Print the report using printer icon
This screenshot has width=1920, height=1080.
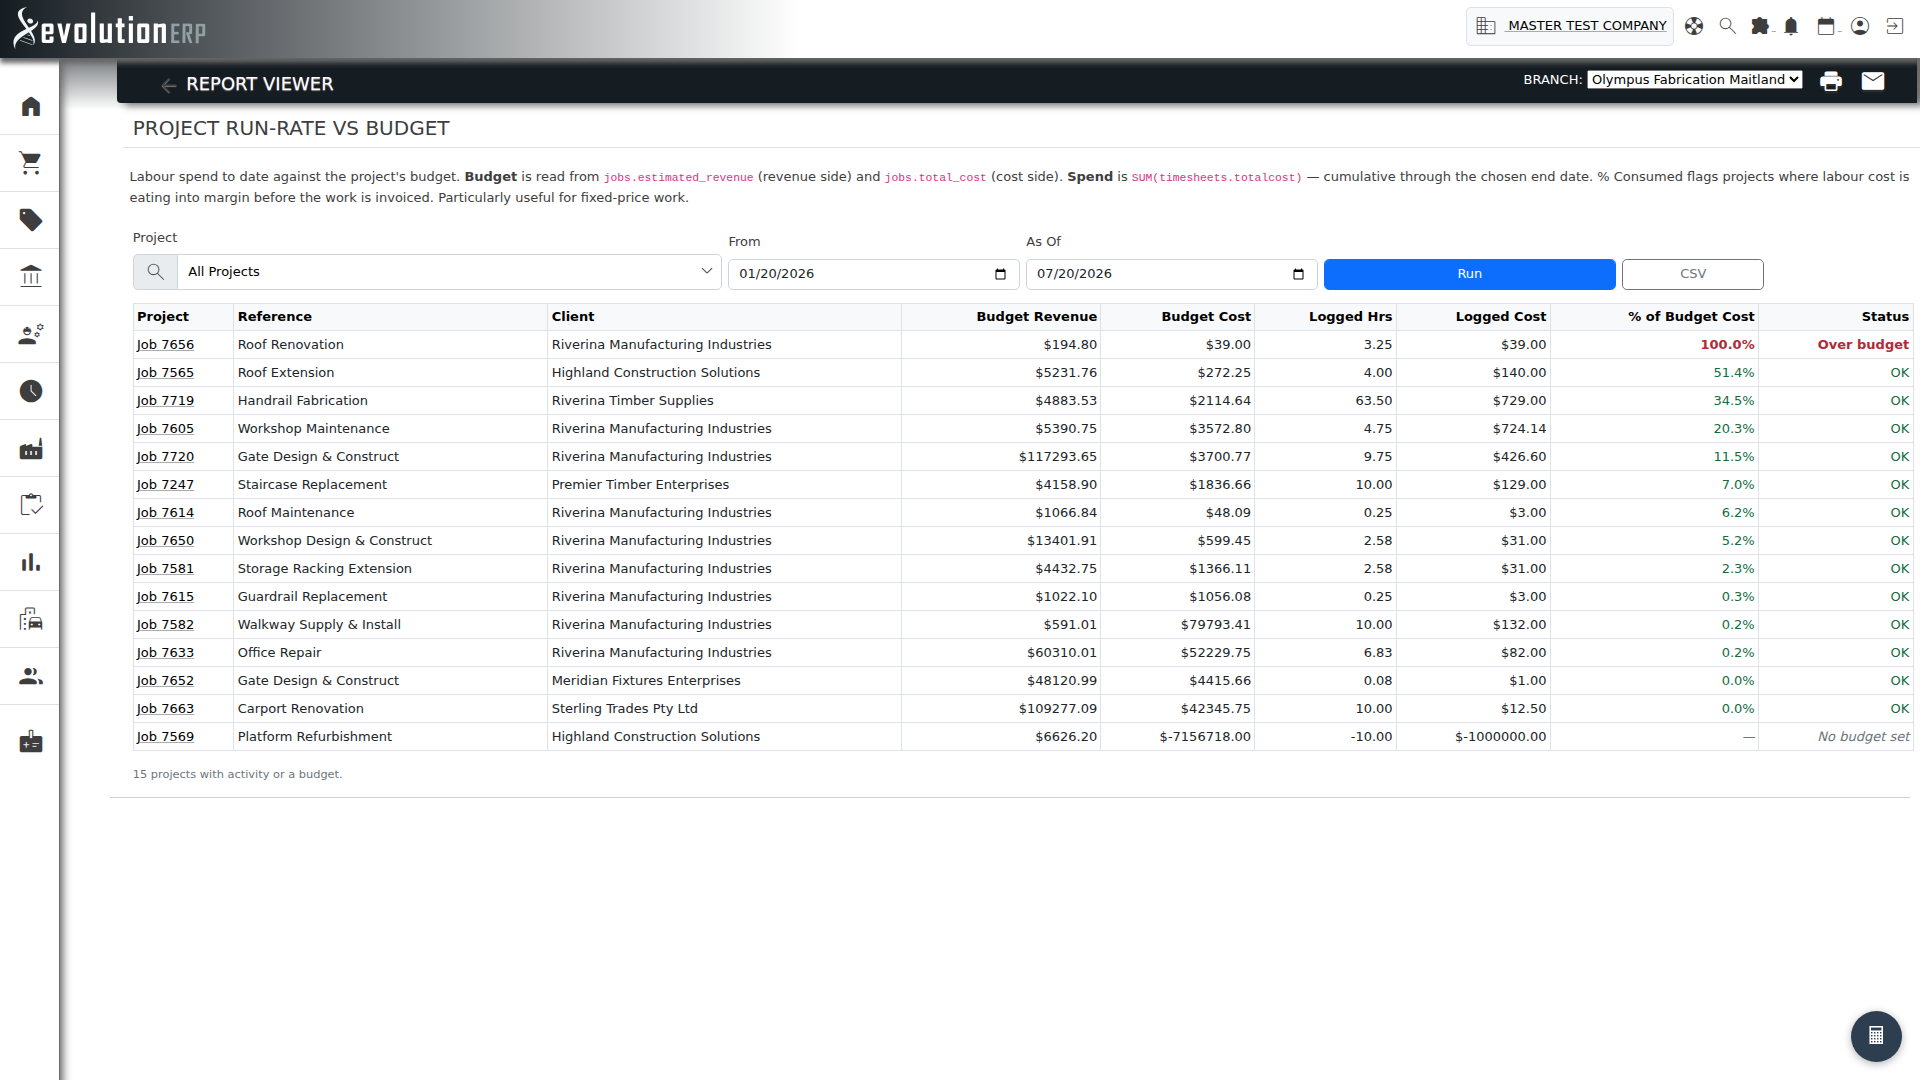click(x=1831, y=81)
